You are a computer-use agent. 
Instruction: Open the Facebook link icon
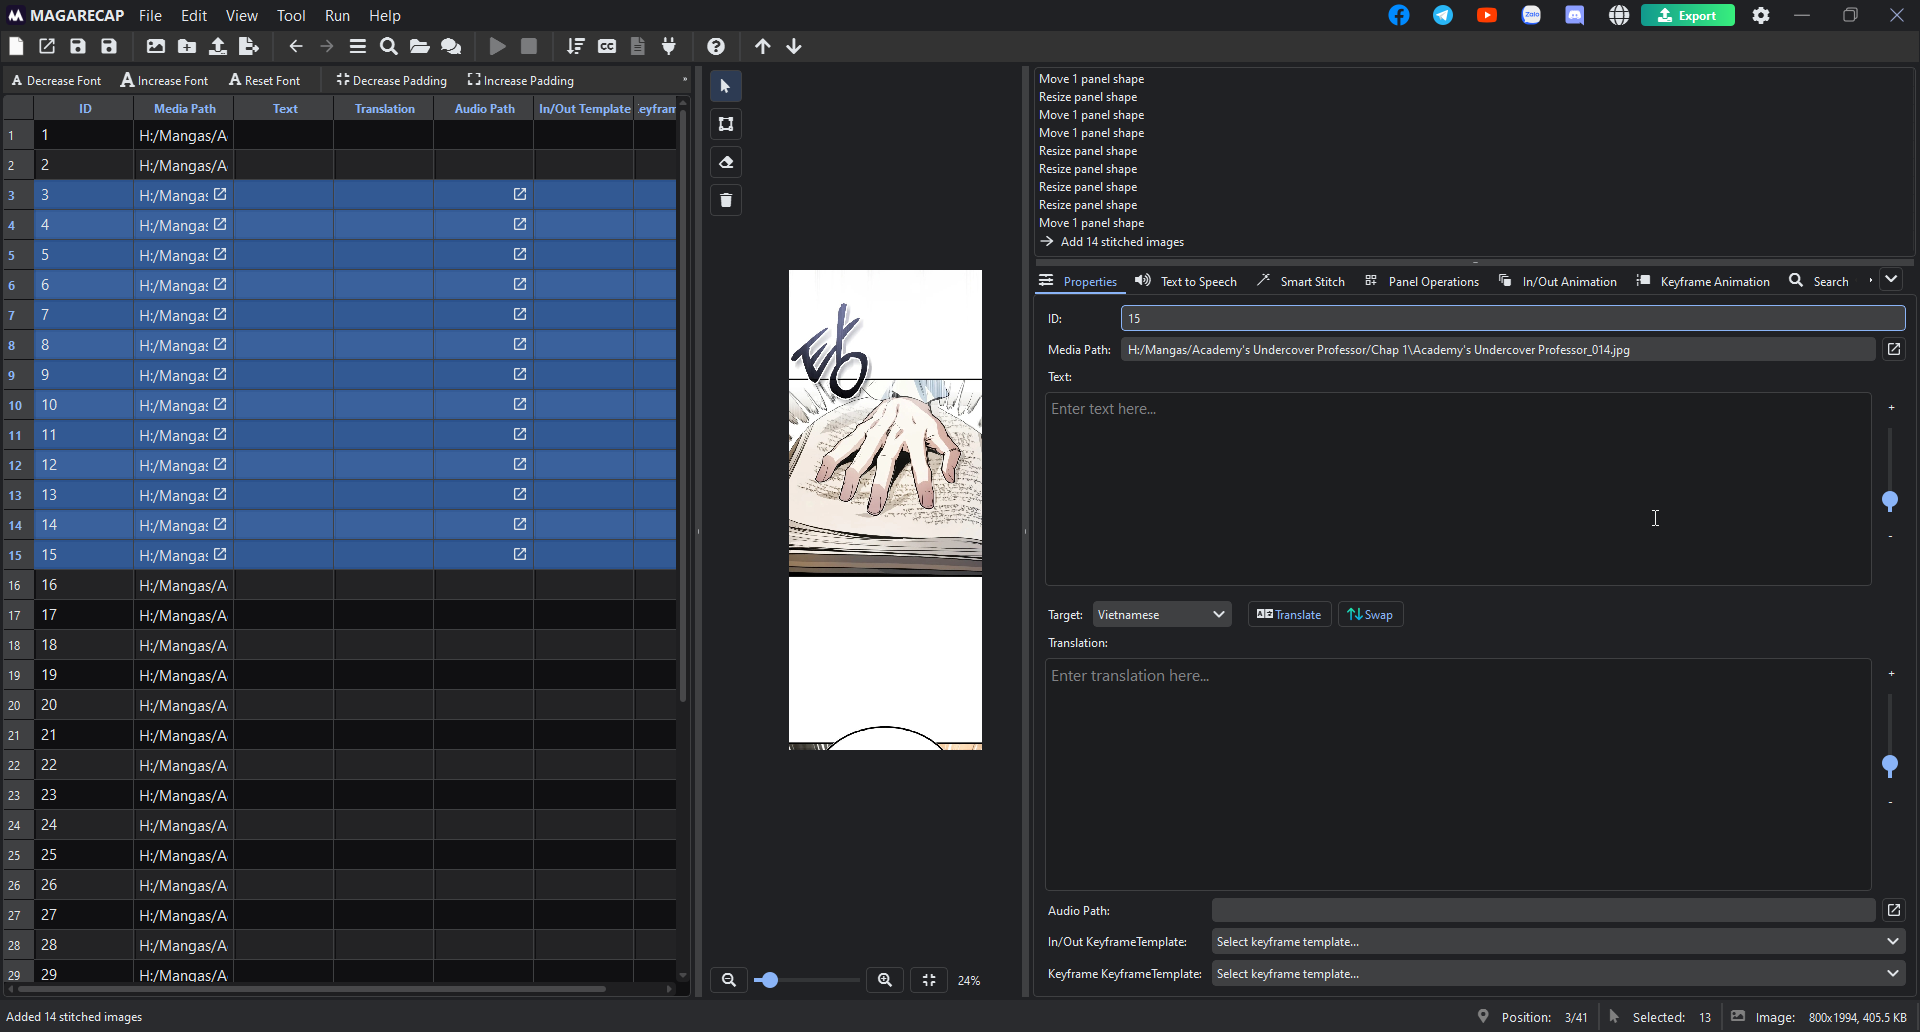pos(1399,15)
